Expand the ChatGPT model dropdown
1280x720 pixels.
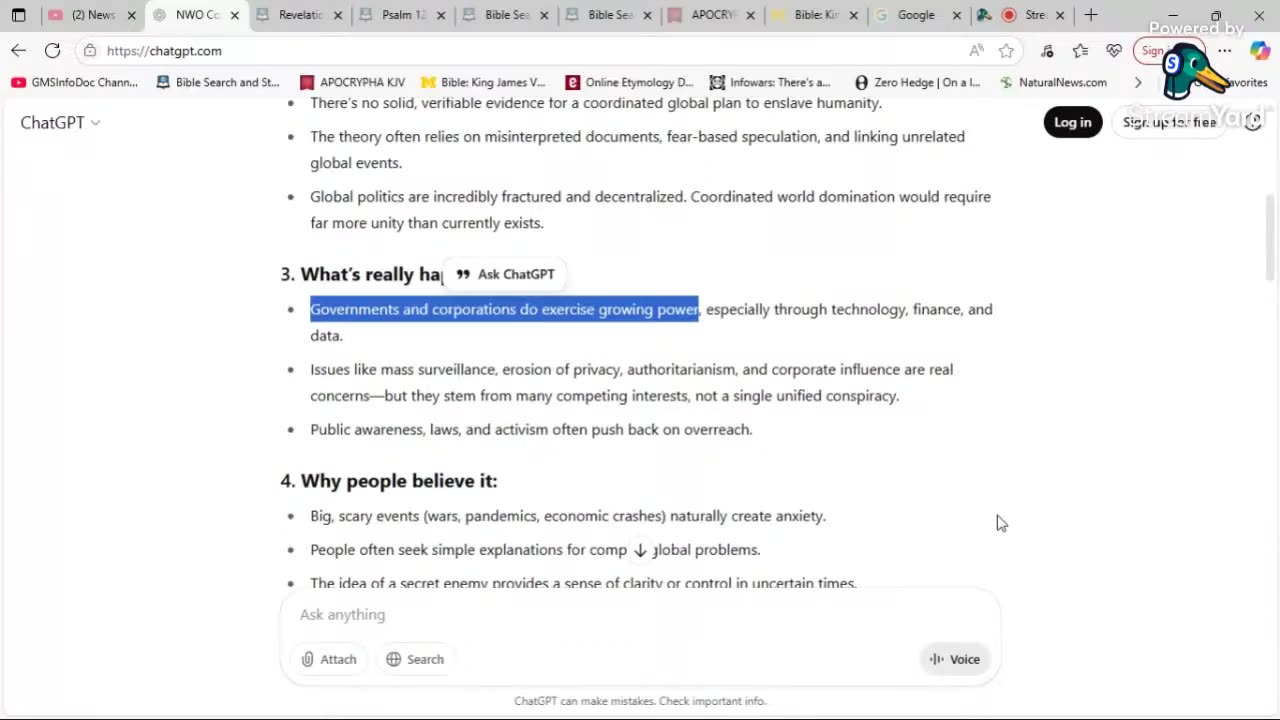pos(60,122)
